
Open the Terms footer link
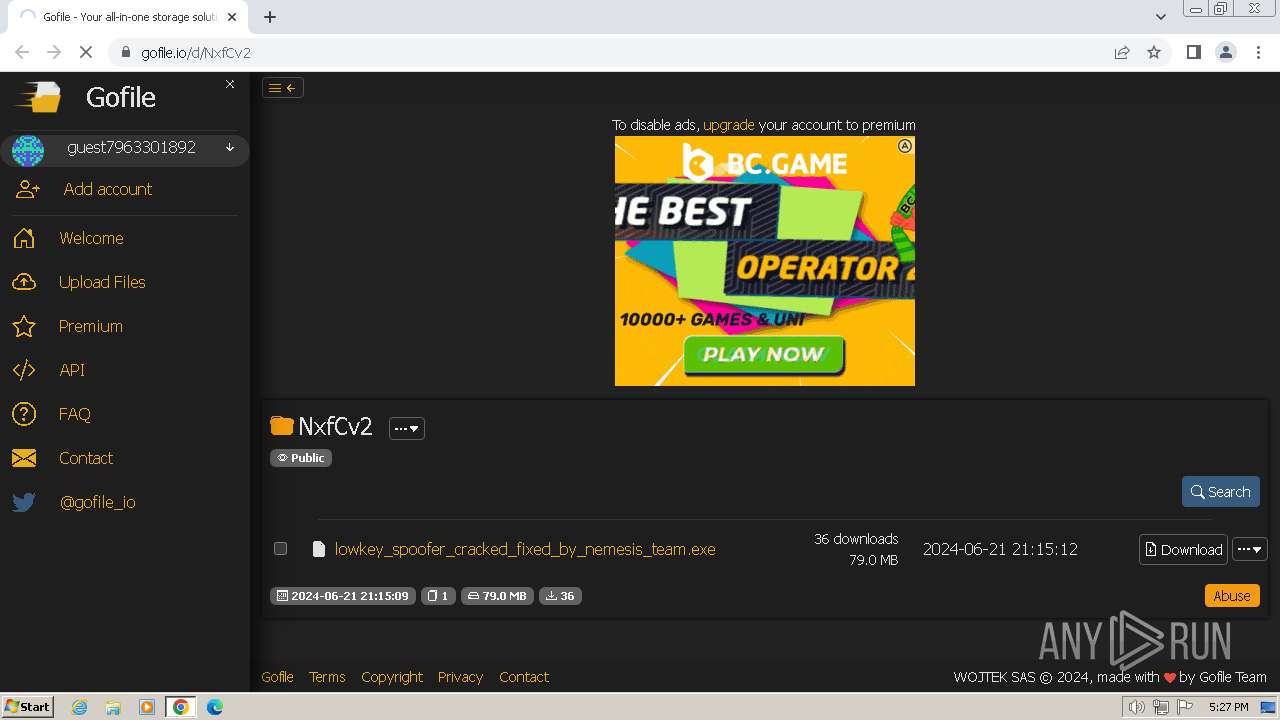pos(327,677)
